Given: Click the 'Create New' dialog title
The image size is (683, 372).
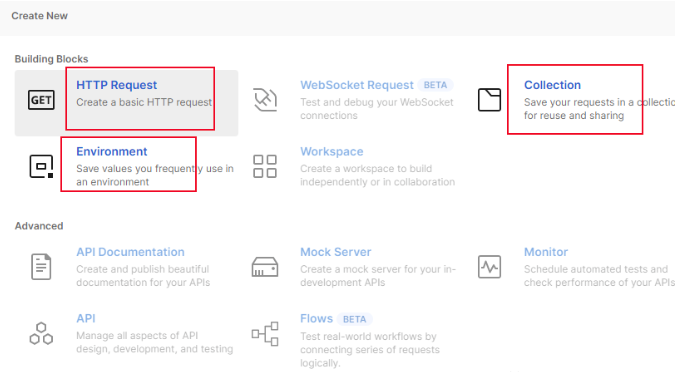Looking at the screenshot, I should pyautogui.click(x=40, y=16).
